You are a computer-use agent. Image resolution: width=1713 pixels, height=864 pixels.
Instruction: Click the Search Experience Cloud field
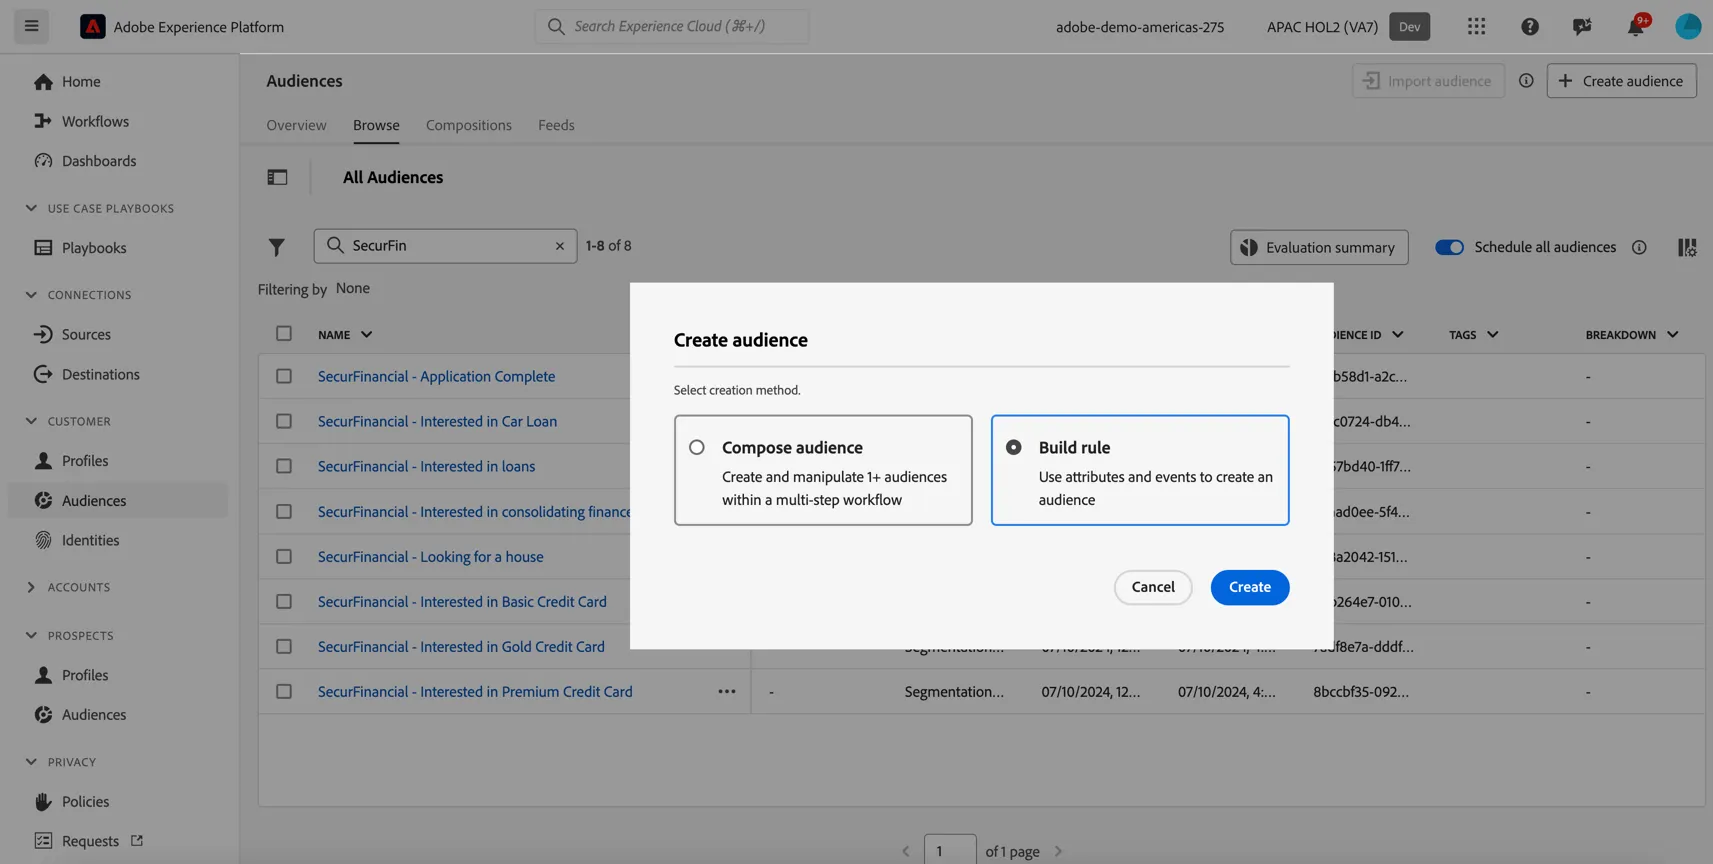(672, 26)
